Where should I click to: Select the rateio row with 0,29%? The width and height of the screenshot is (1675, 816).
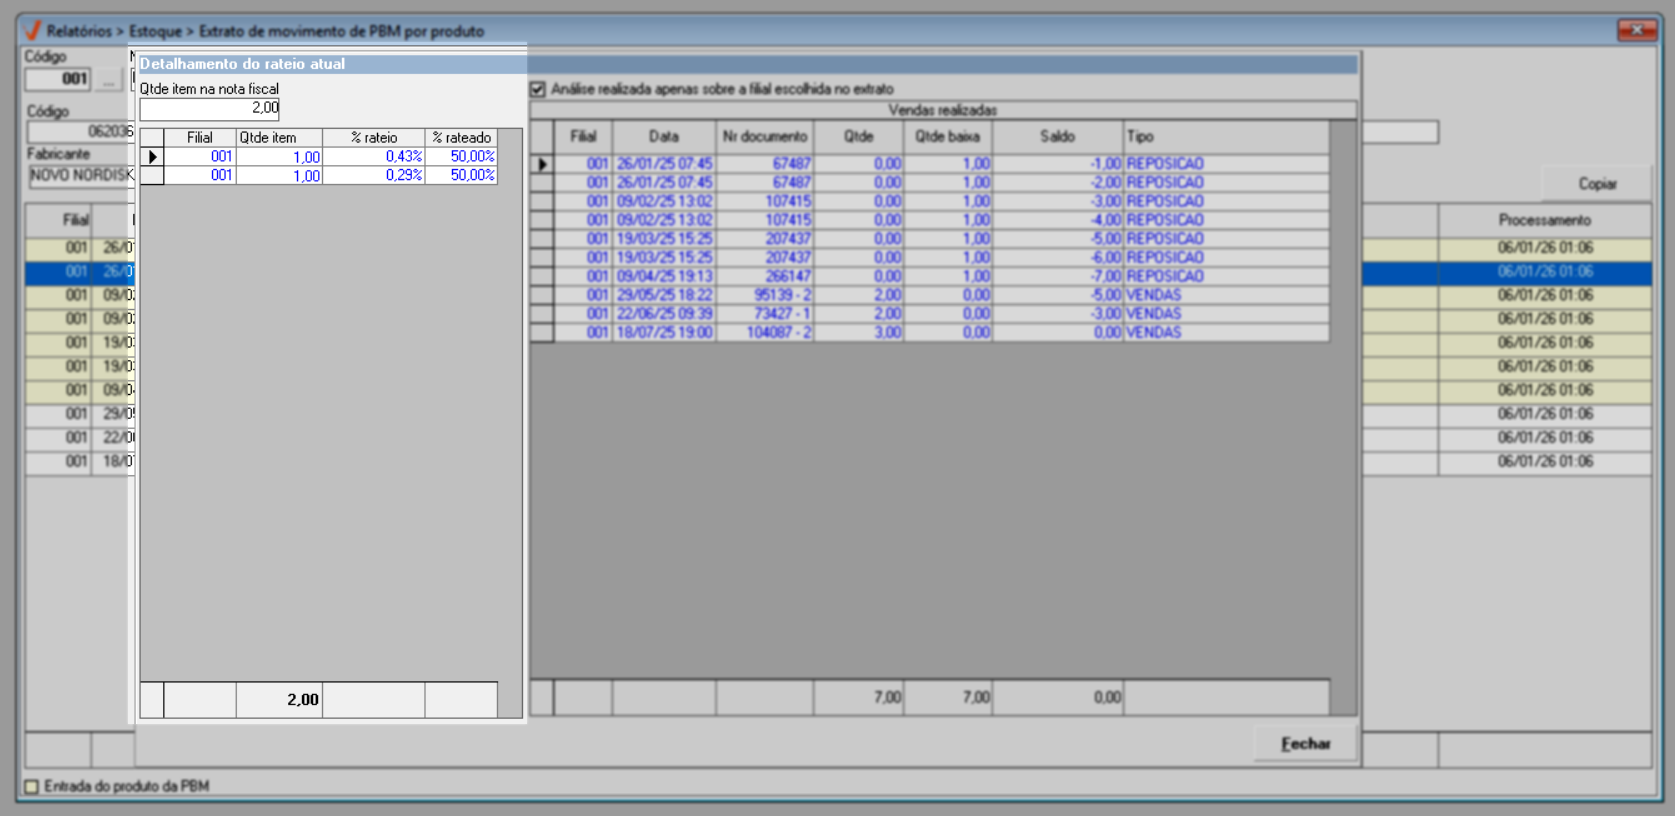[x=373, y=175]
